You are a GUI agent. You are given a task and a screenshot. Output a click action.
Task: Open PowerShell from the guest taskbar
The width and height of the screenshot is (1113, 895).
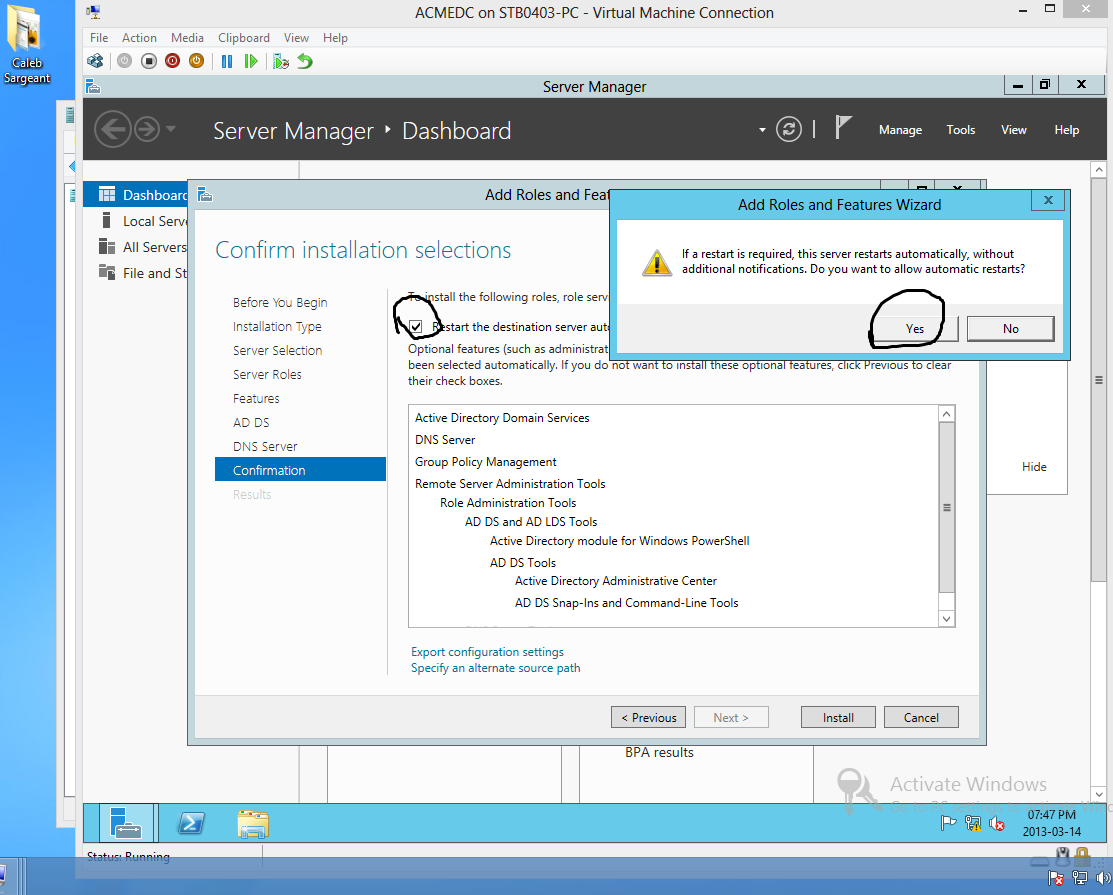coord(191,823)
